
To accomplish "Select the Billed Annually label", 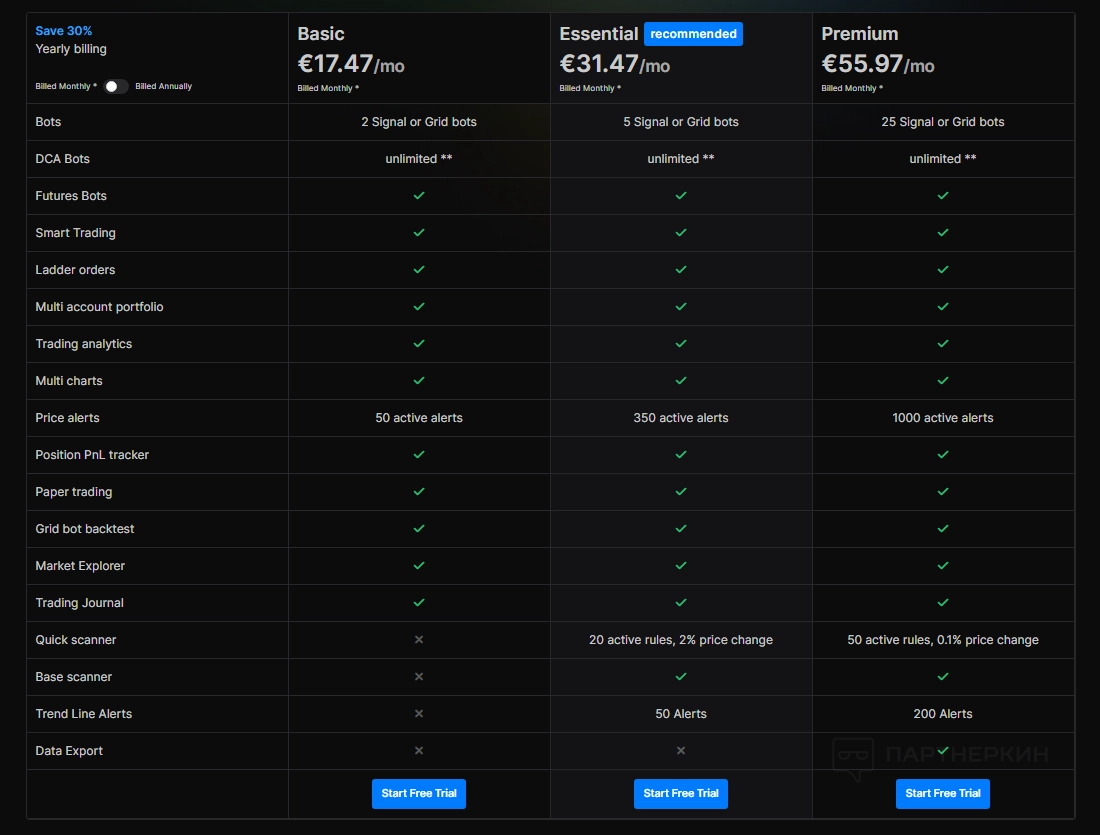I will pyautogui.click(x=163, y=86).
